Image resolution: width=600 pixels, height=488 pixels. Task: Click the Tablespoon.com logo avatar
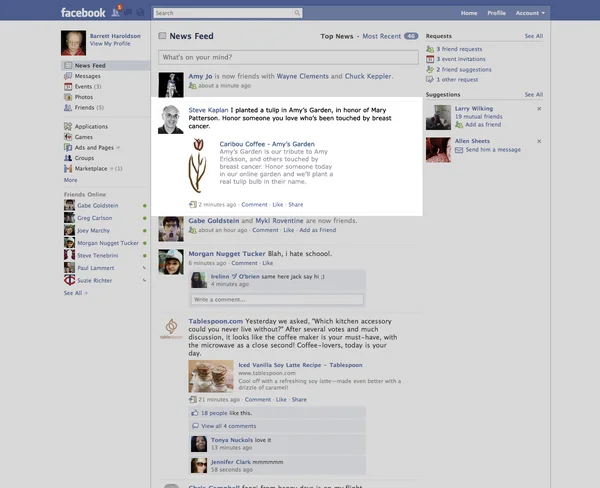click(x=171, y=329)
